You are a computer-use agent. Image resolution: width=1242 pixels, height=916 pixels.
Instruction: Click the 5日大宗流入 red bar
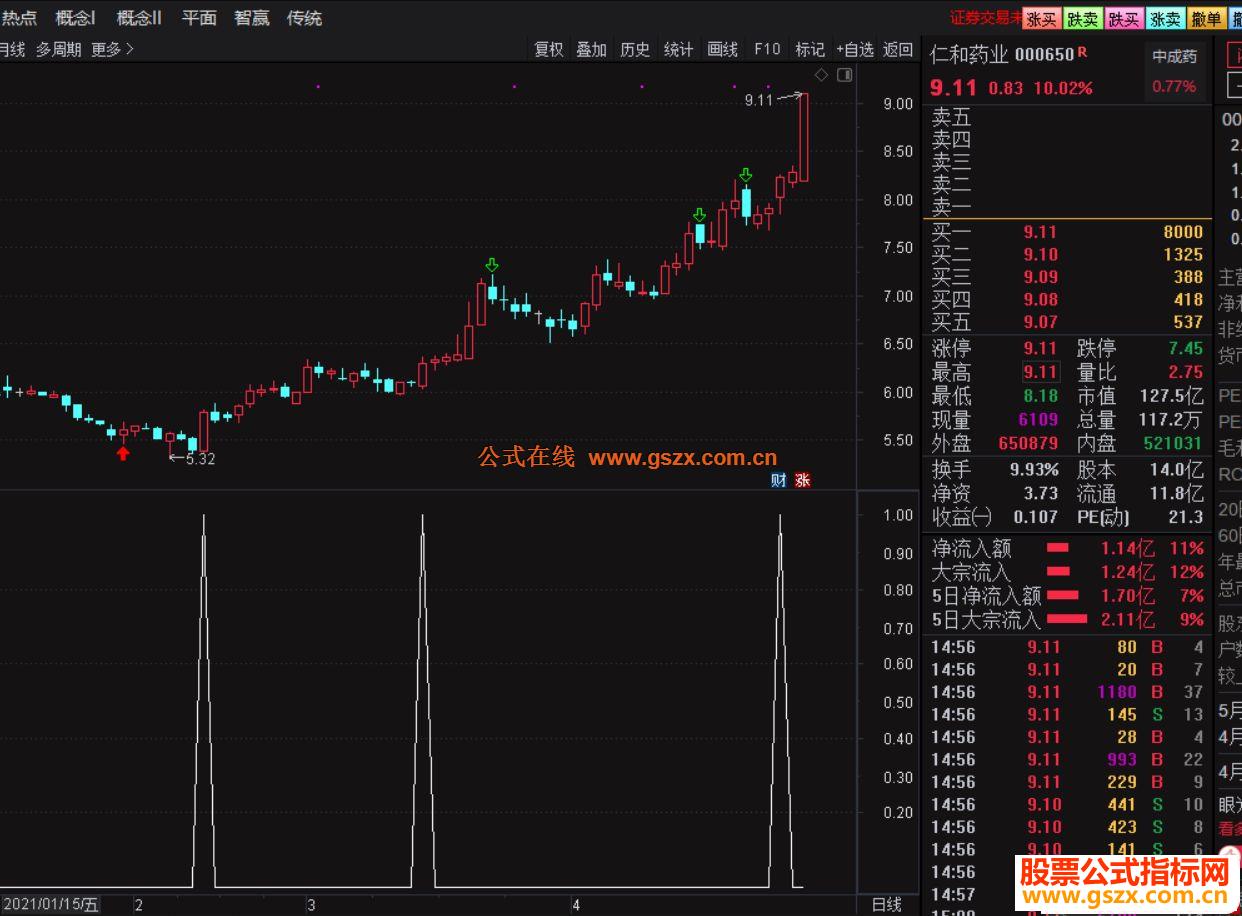coord(1066,619)
